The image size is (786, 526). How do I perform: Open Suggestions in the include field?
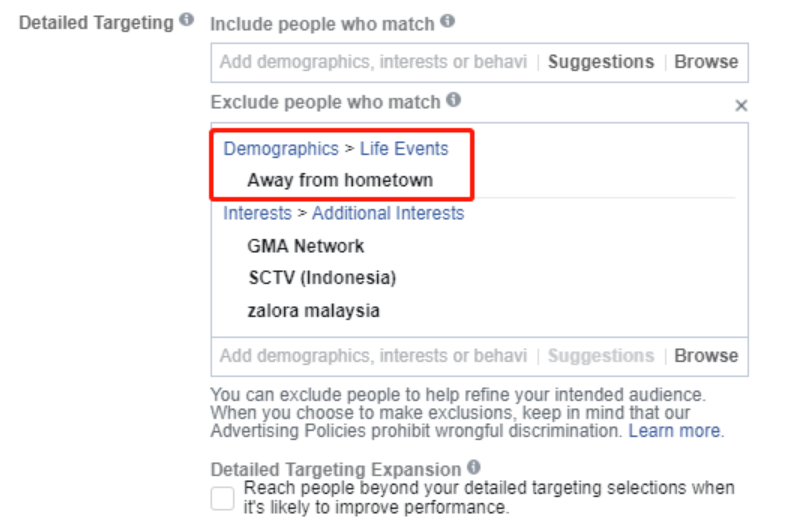pyautogui.click(x=601, y=62)
